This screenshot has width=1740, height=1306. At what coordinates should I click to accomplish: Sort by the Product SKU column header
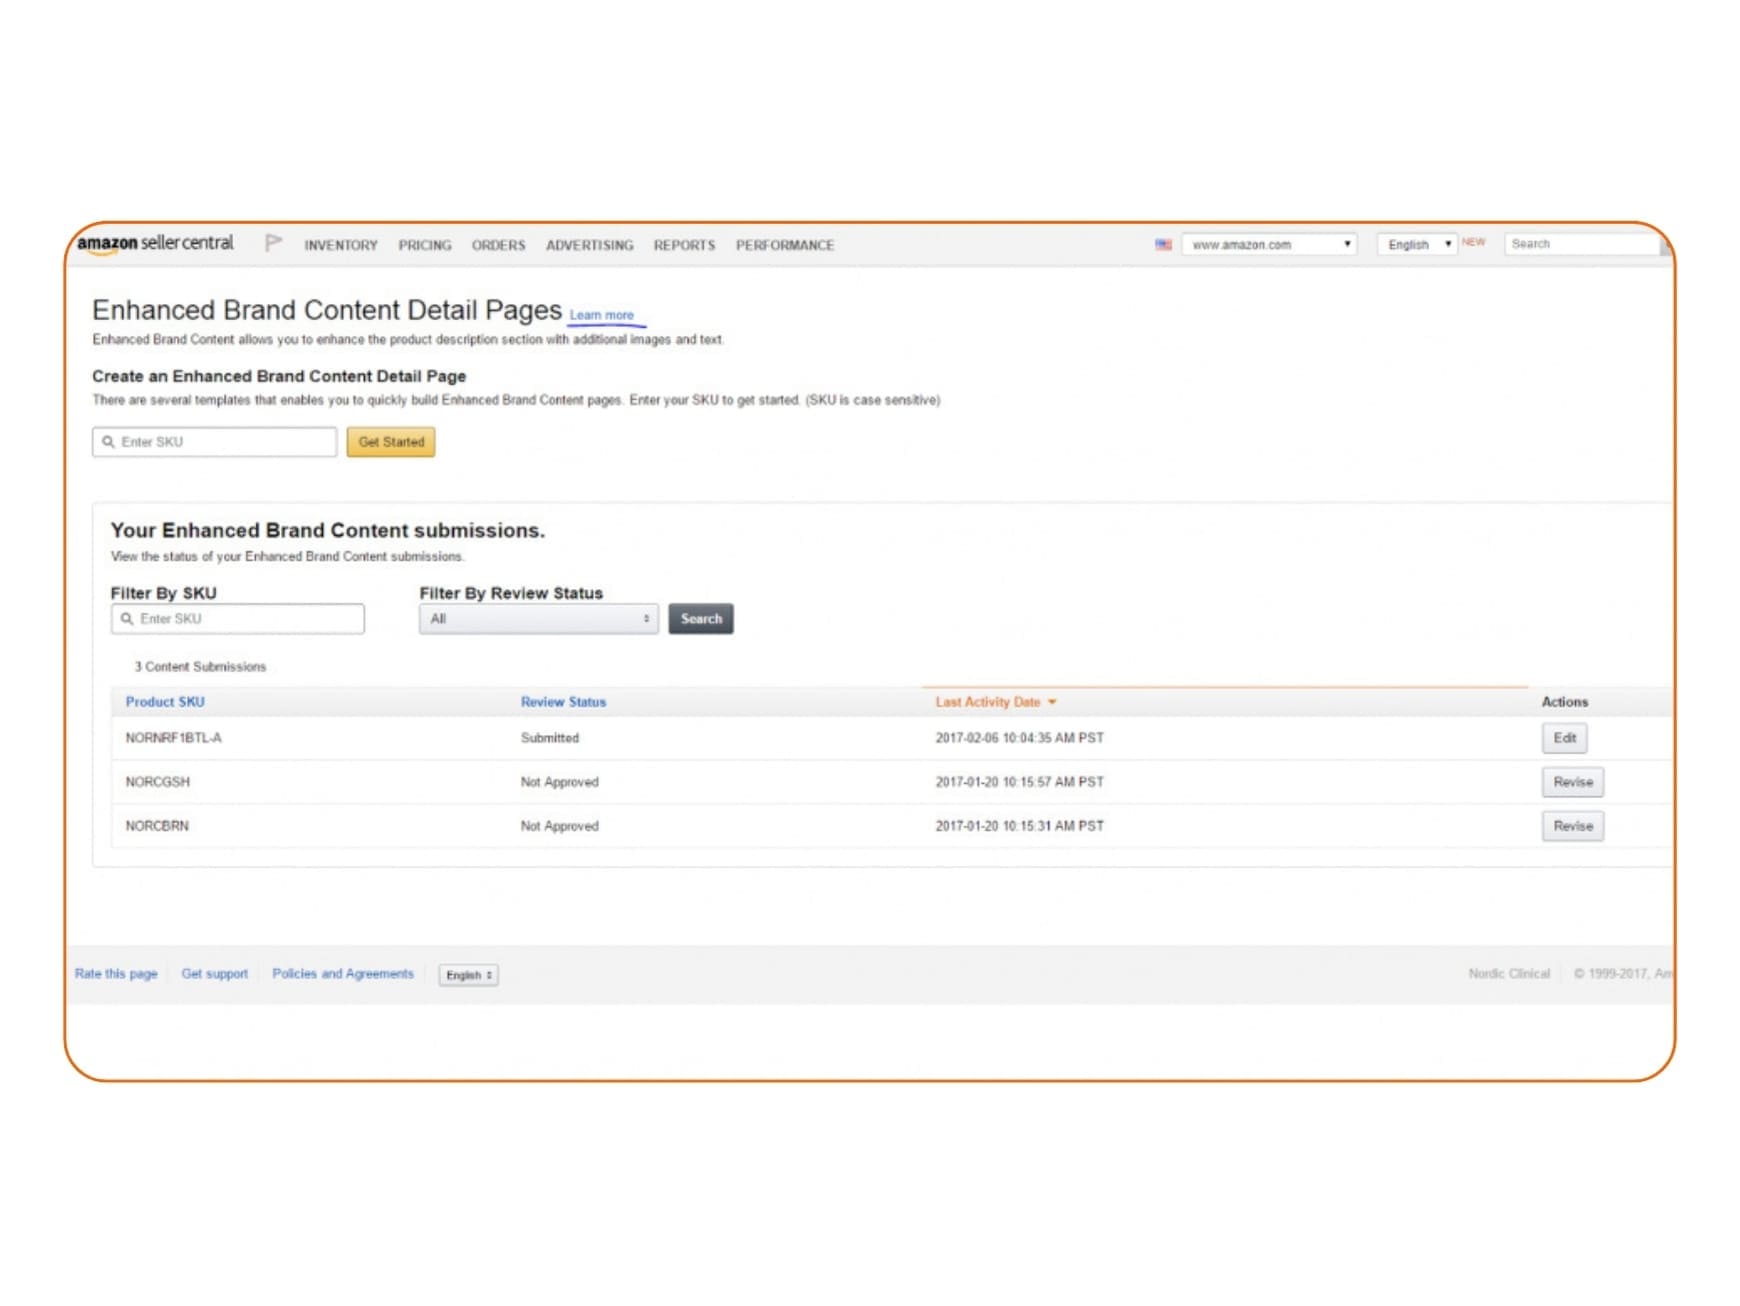(165, 702)
